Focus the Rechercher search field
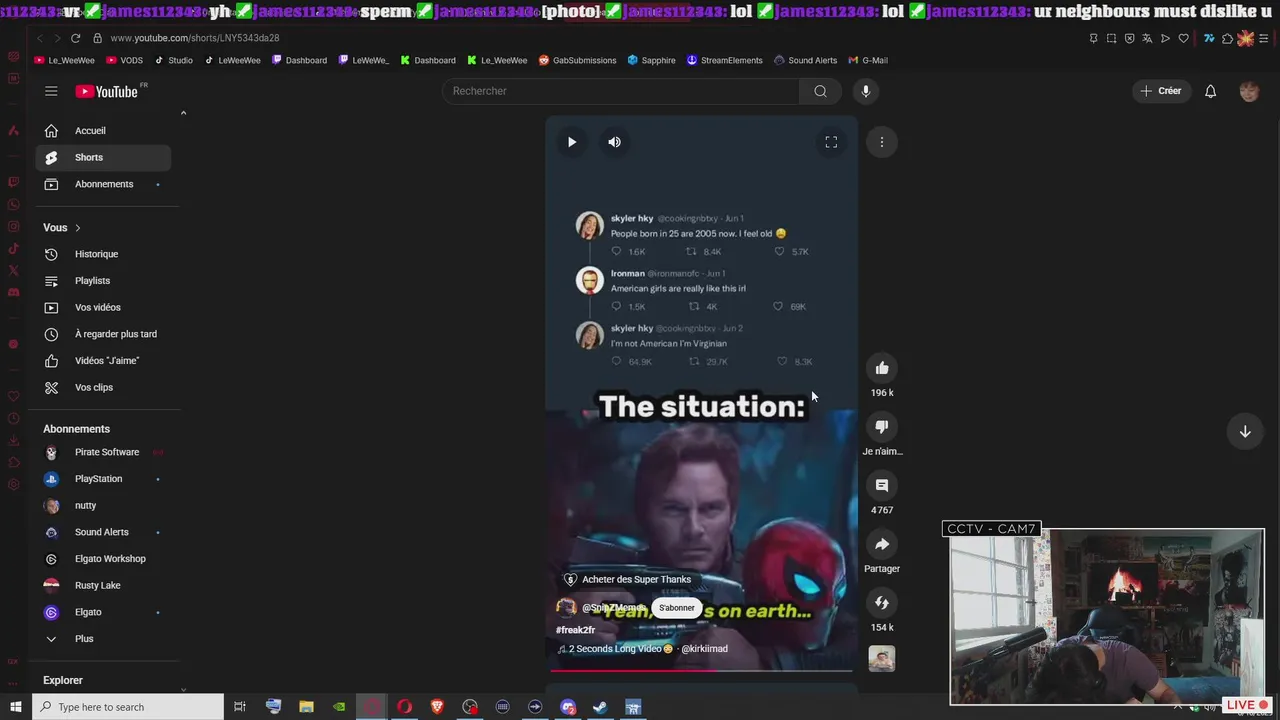The image size is (1280, 720). 620,91
